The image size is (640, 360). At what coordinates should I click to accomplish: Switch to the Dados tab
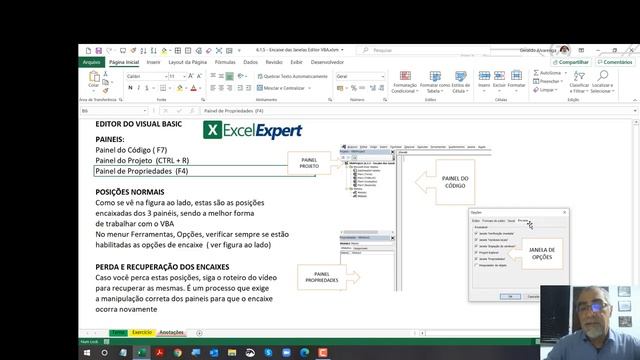(x=250, y=62)
